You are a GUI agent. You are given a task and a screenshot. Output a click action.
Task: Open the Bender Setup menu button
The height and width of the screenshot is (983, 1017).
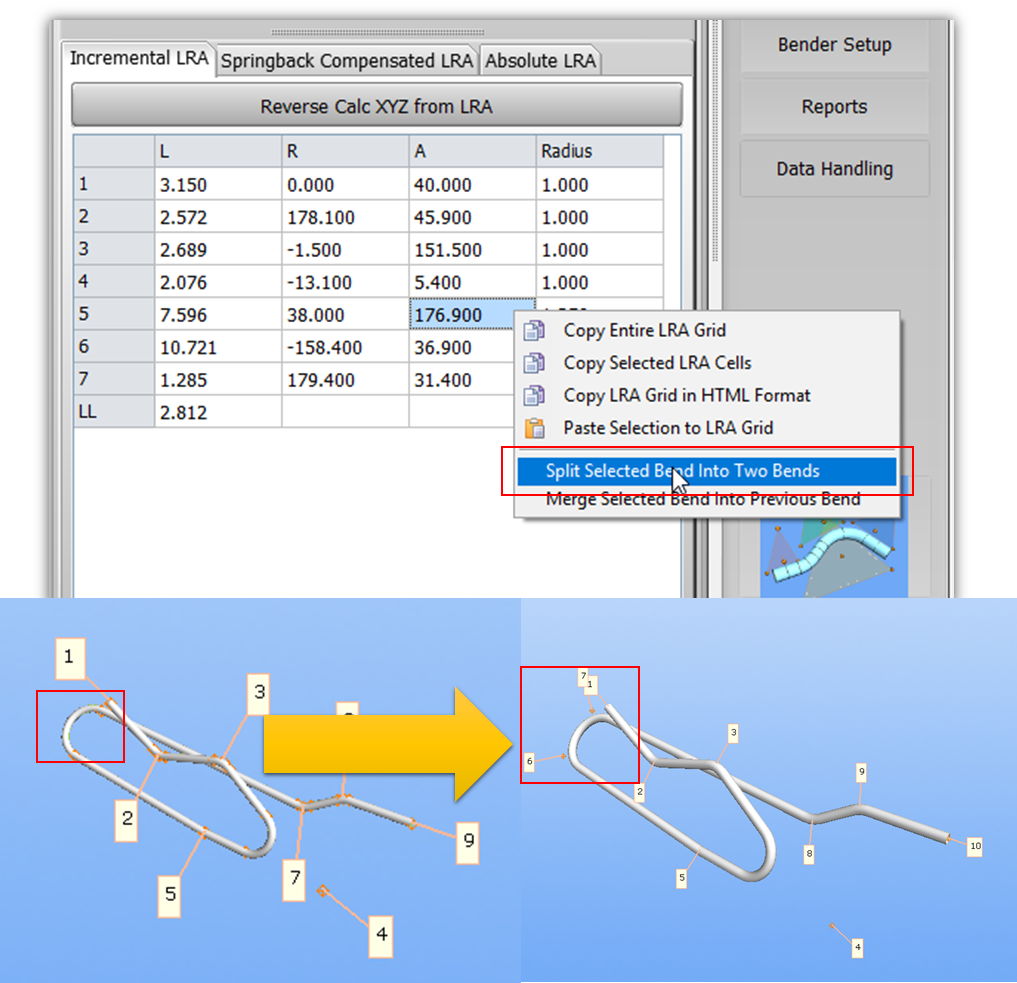coord(834,45)
